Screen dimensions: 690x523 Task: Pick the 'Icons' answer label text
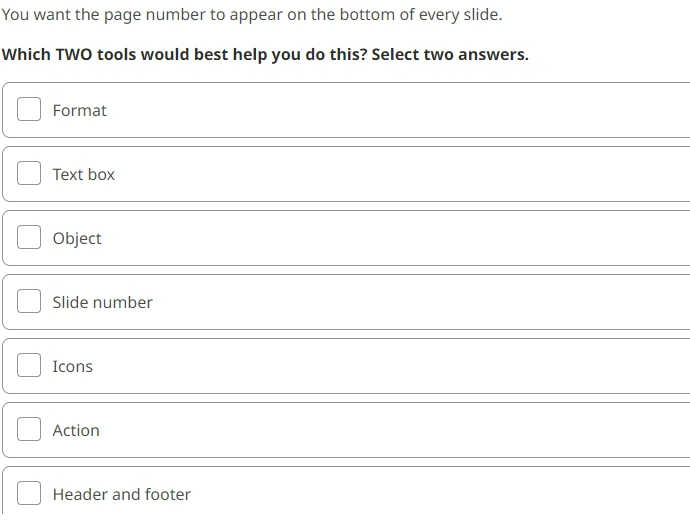tap(73, 366)
